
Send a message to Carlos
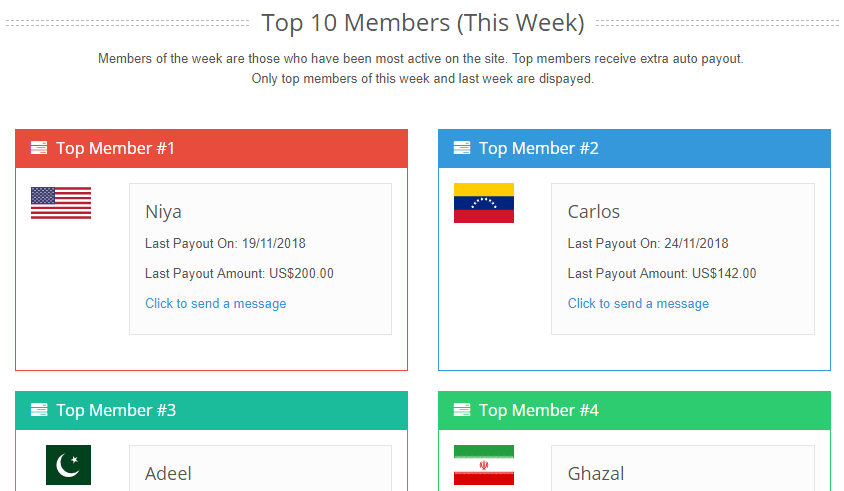(x=638, y=303)
